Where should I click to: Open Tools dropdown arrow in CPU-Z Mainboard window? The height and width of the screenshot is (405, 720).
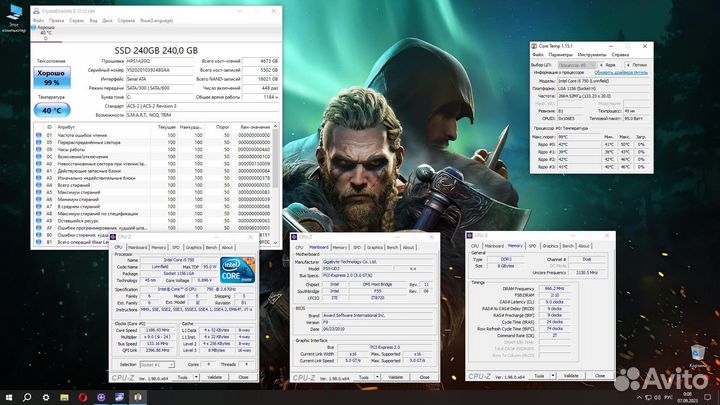[x=377, y=377]
